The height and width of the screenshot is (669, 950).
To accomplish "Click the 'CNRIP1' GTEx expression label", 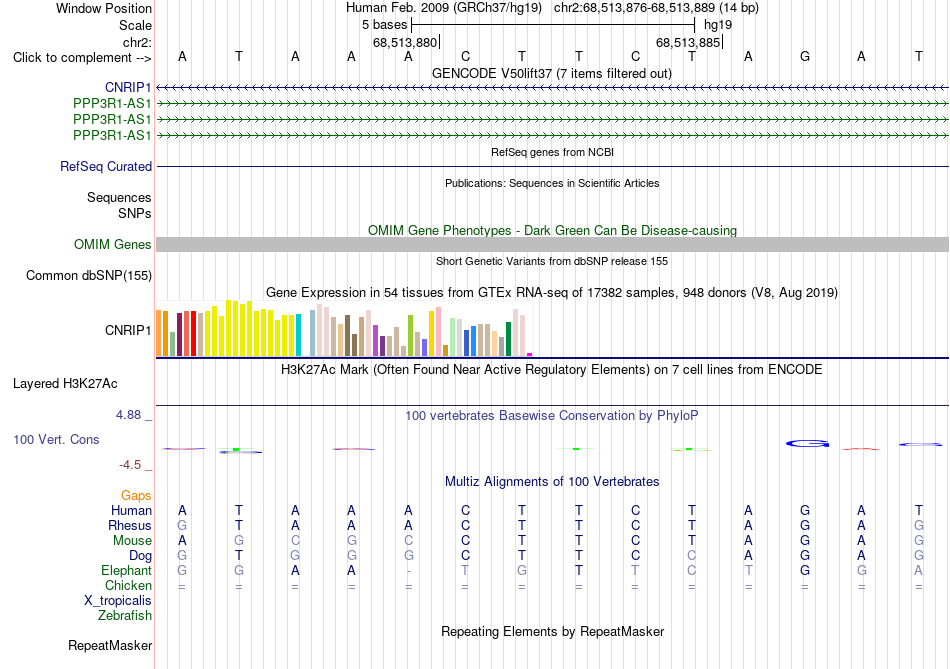I will (128, 330).
